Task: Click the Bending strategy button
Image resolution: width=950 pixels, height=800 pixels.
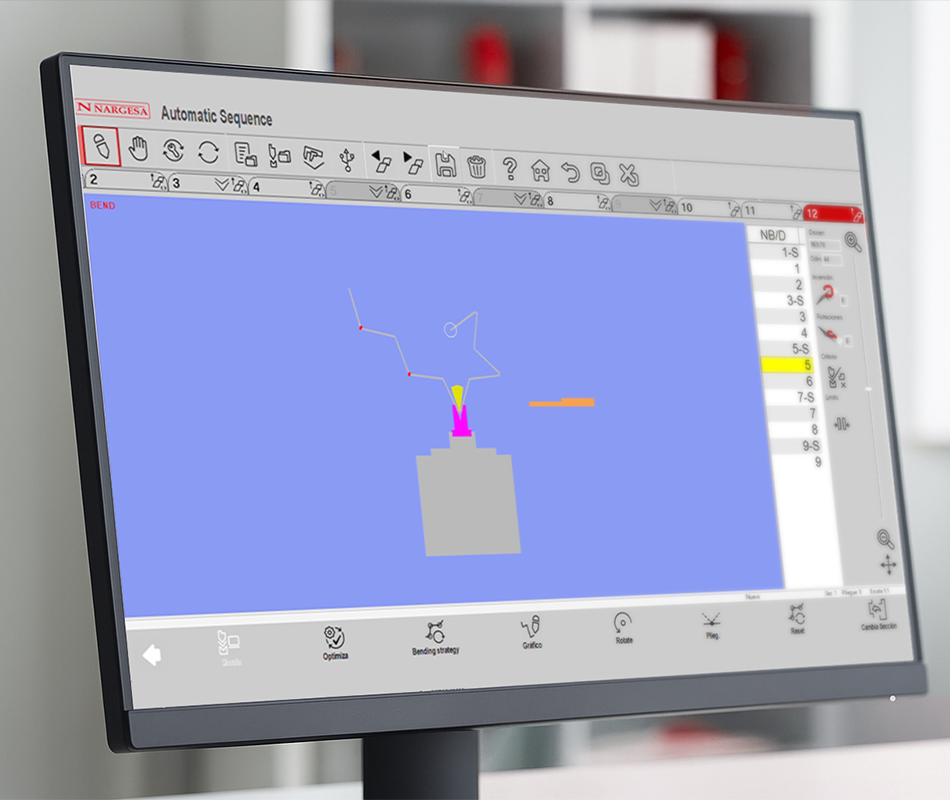Action: click(435, 637)
